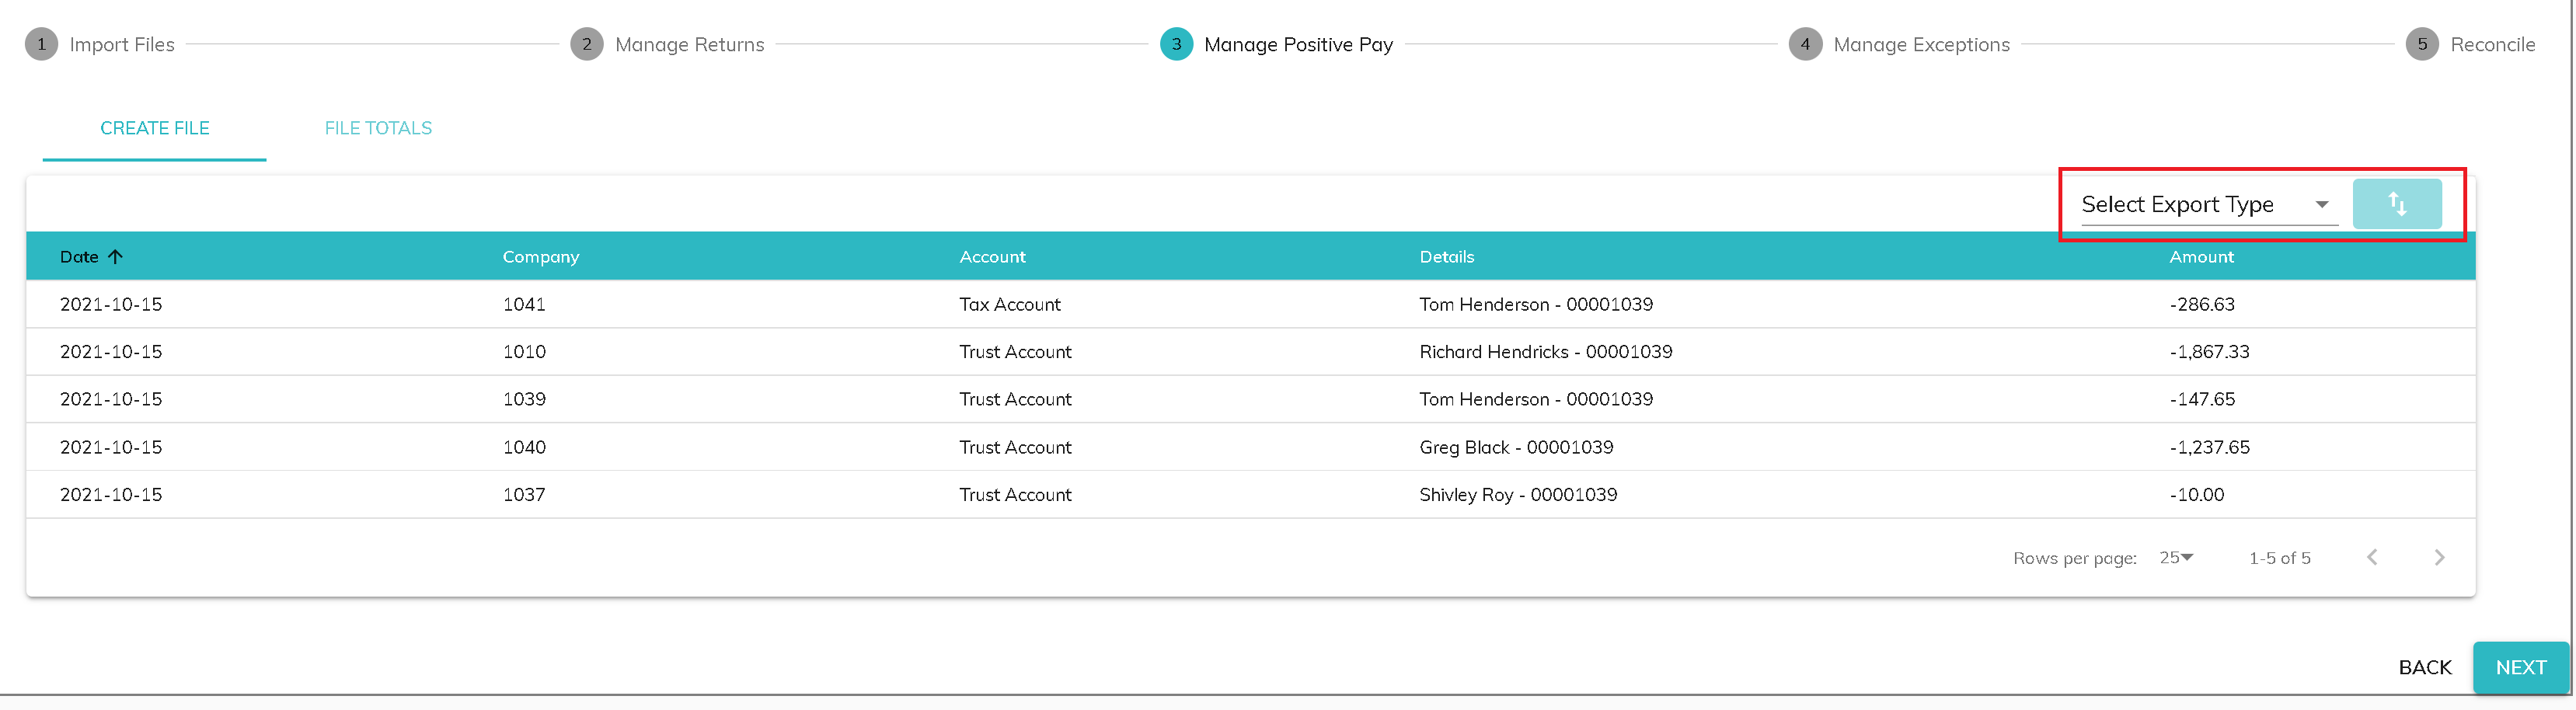Sort table by Company column header
Screen dimensions: 2576x710
541,257
